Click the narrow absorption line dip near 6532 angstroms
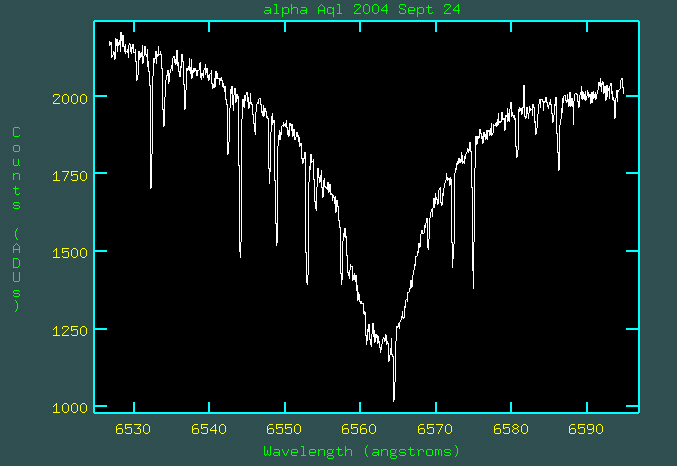The width and height of the screenshot is (677, 466). pos(151,187)
